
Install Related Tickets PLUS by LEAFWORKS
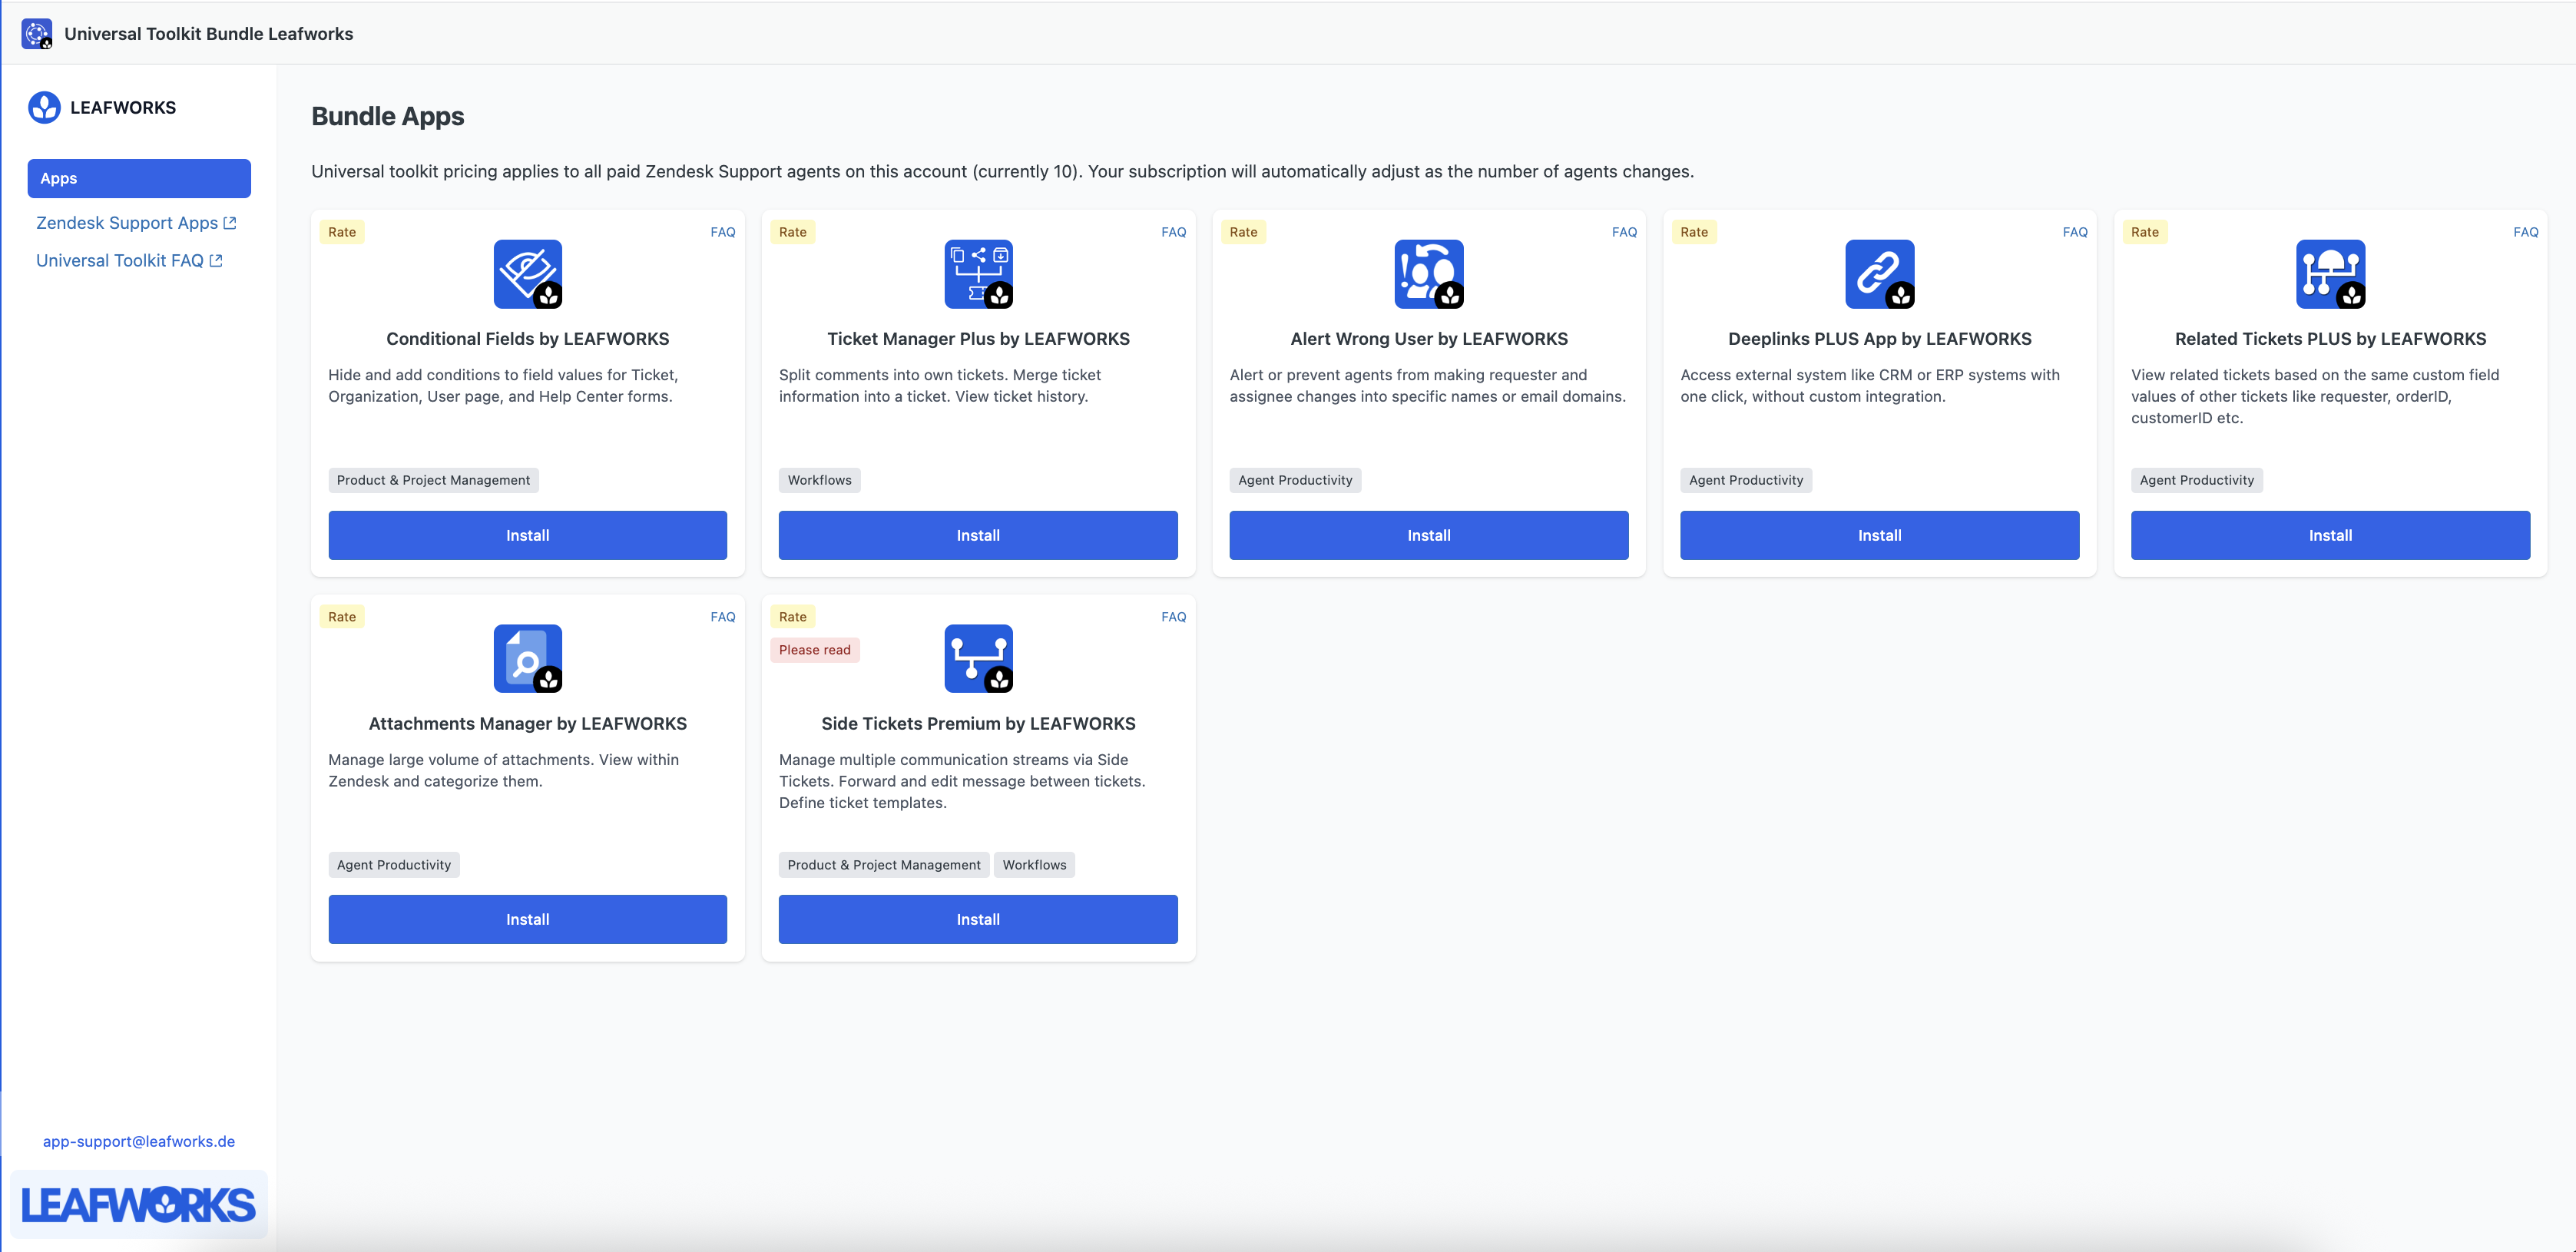pyautogui.click(x=2330, y=535)
